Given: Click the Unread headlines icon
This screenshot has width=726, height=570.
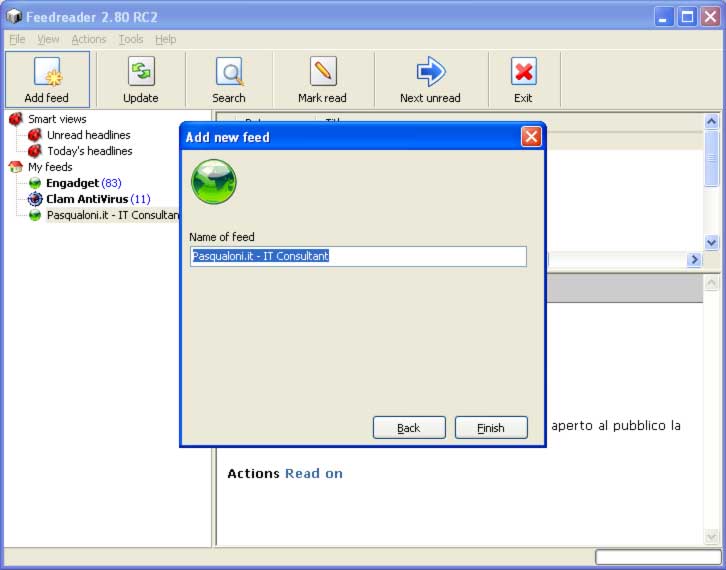Looking at the screenshot, I should (35, 135).
